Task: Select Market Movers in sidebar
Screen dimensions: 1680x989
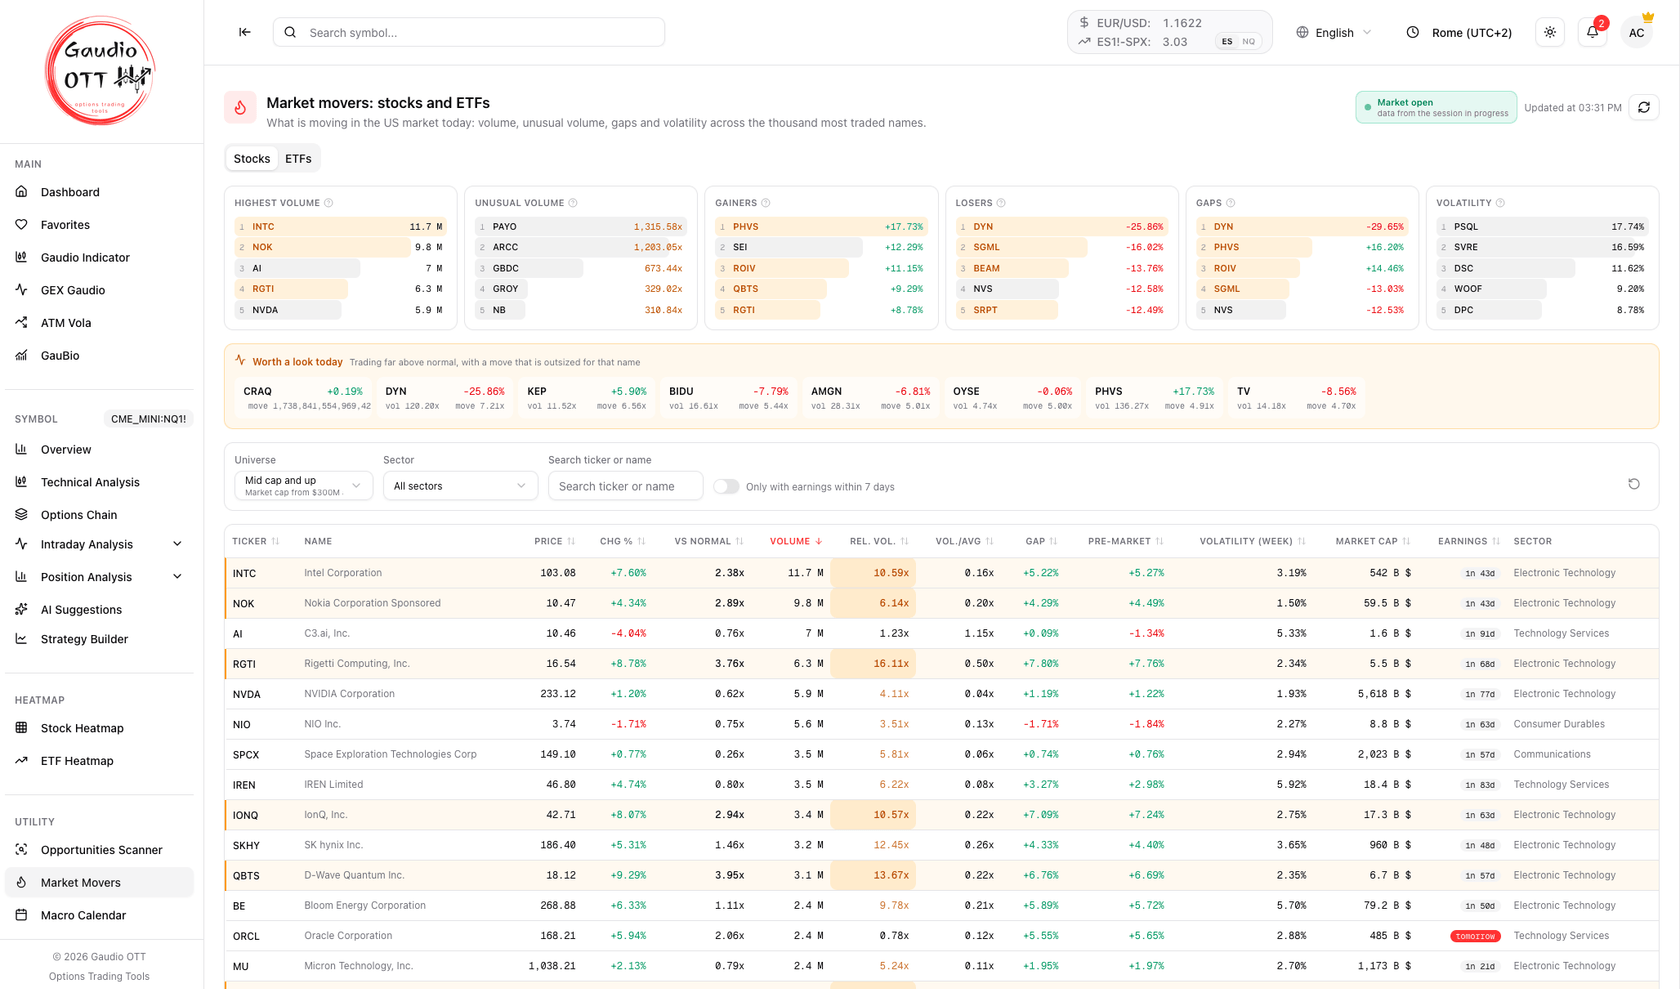Action: pos(99,883)
